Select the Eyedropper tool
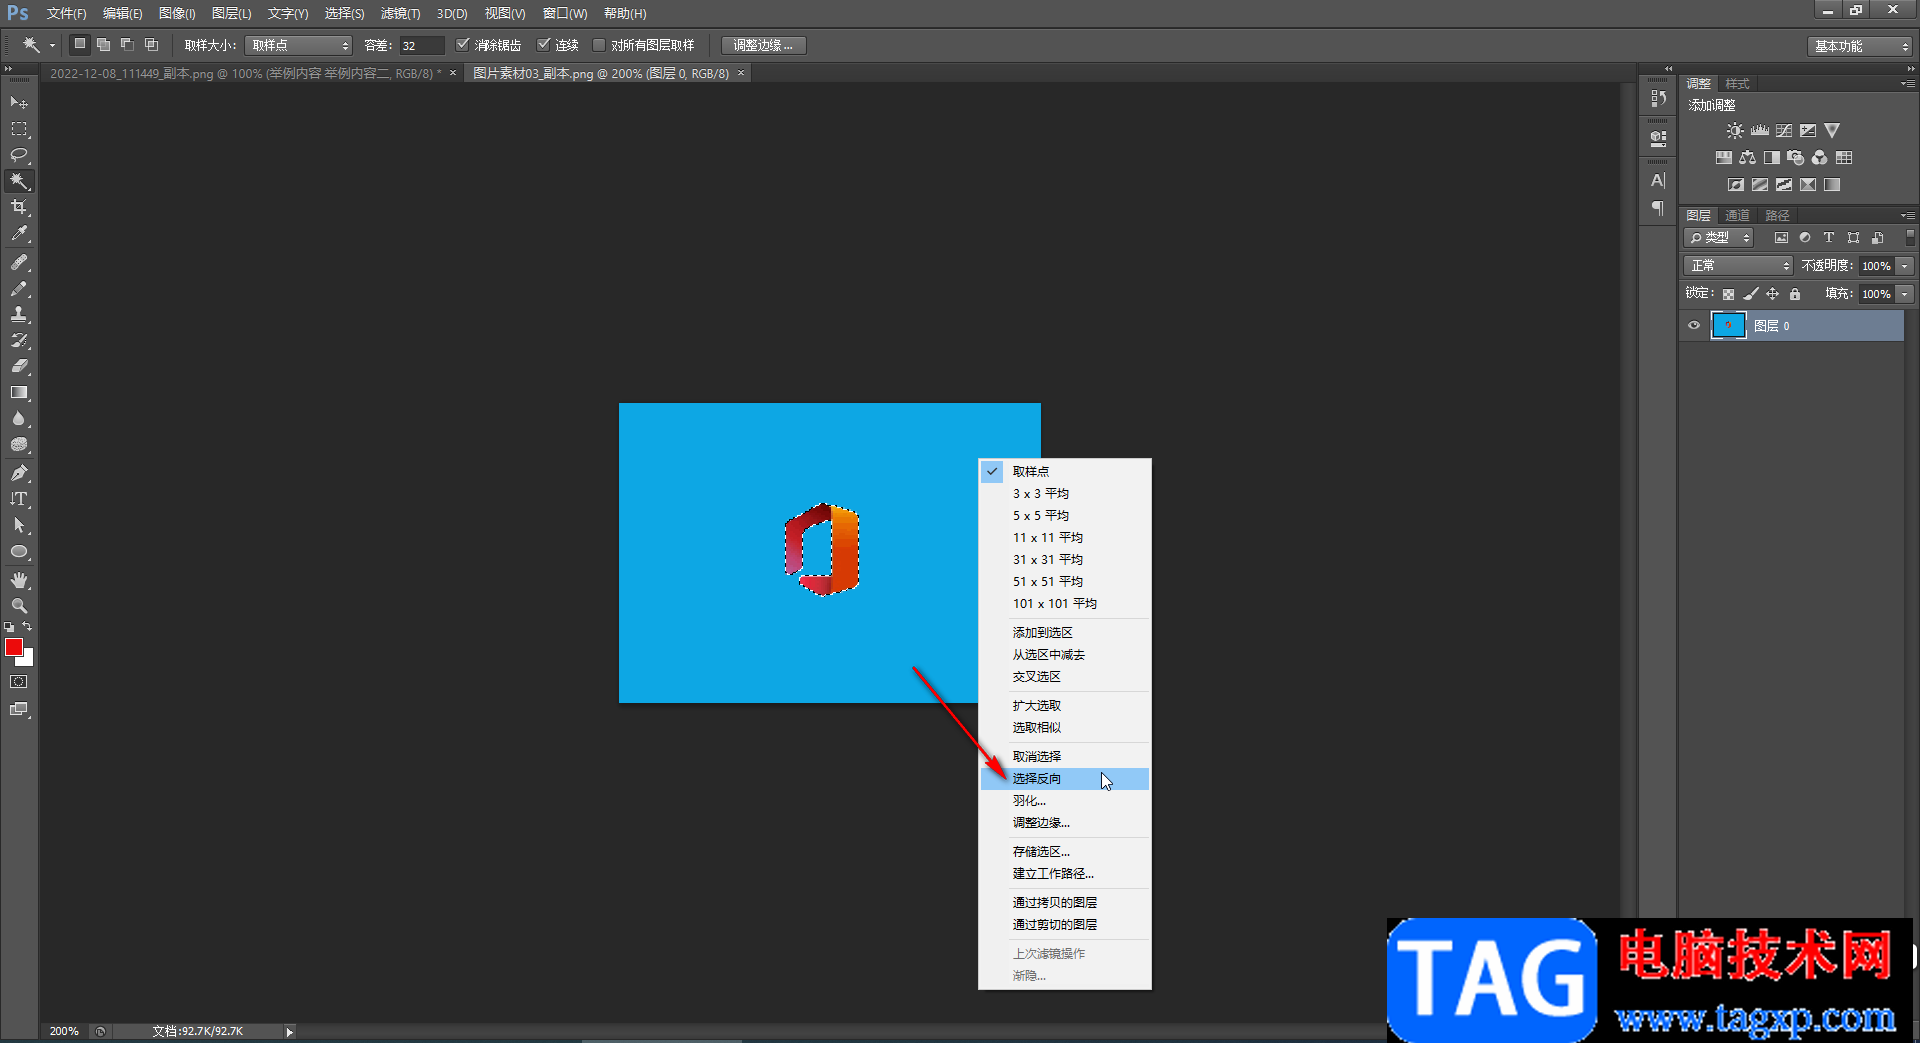 click(x=19, y=234)
